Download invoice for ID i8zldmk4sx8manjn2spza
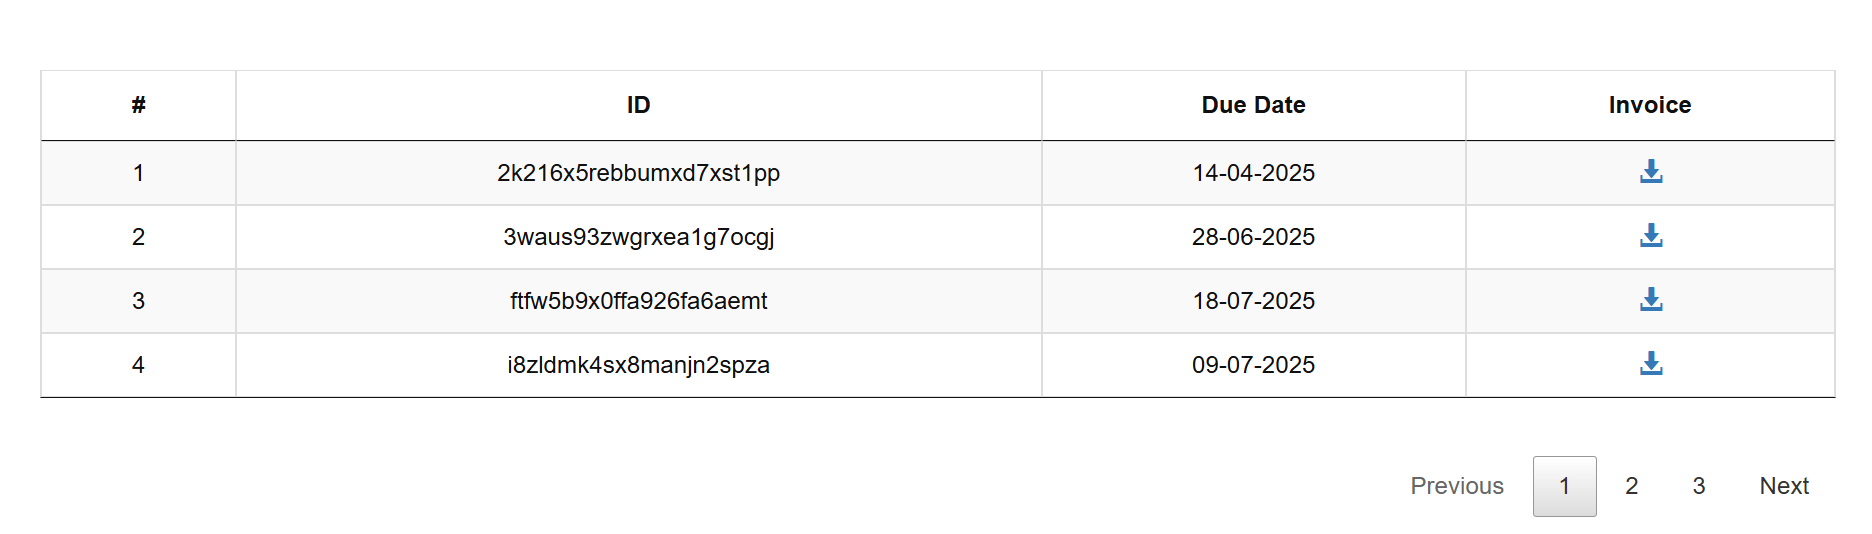The height and width of the screenshot is (534, 1872). (x=1651, y=364)
